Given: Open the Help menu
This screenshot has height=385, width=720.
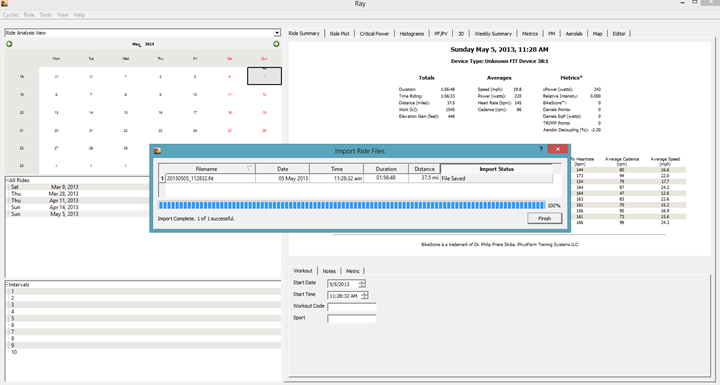Looking at the screenshot, I should pos(79,15).
